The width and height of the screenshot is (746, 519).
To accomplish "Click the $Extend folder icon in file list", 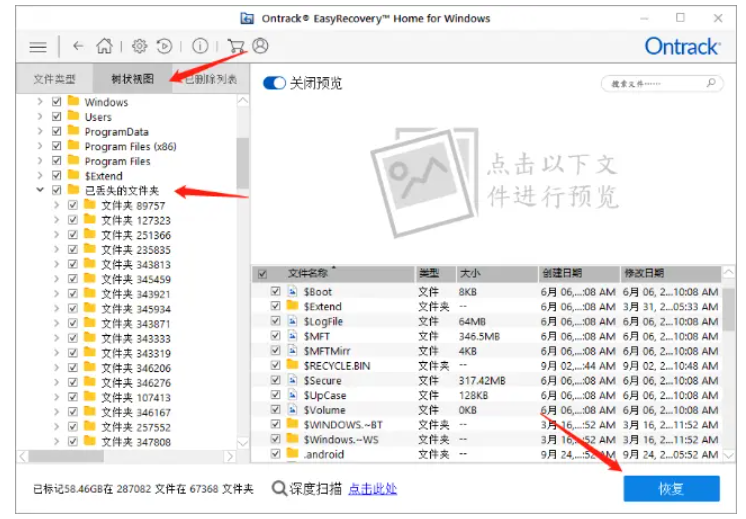I will [x=293, y=306].
